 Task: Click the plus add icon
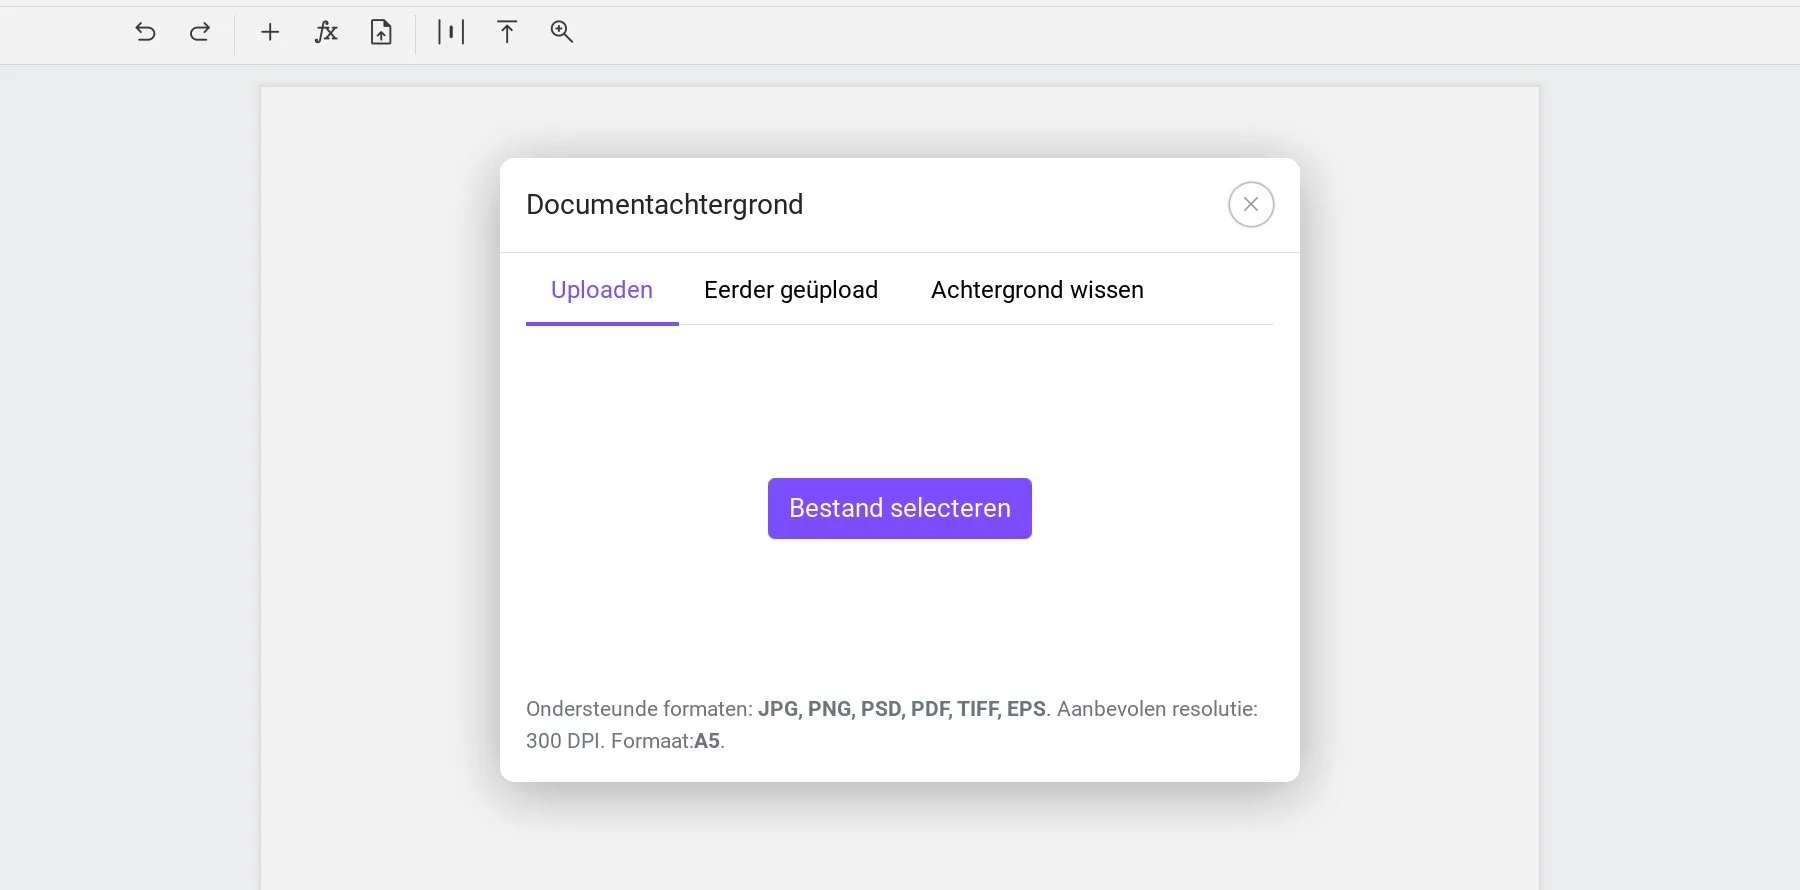[270, 32]
